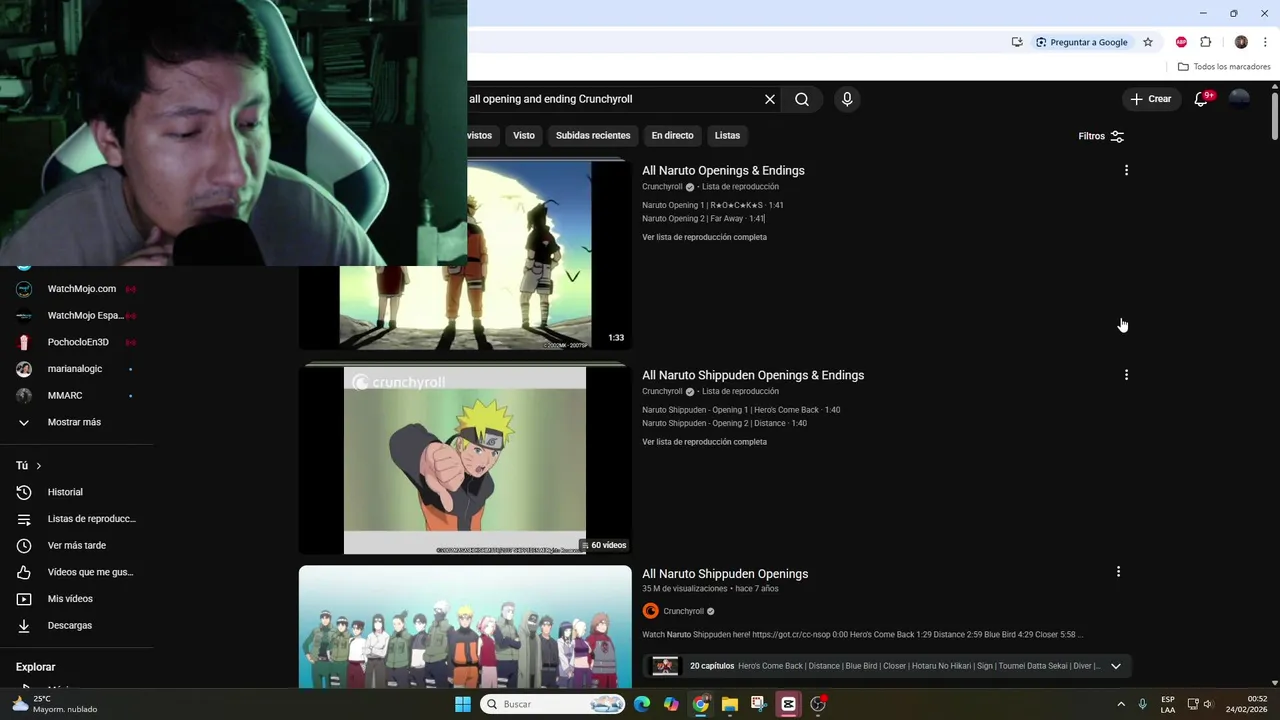Click the page vertical scrollbar
Screen dimensions: 1280x720
click(1275, 116)
